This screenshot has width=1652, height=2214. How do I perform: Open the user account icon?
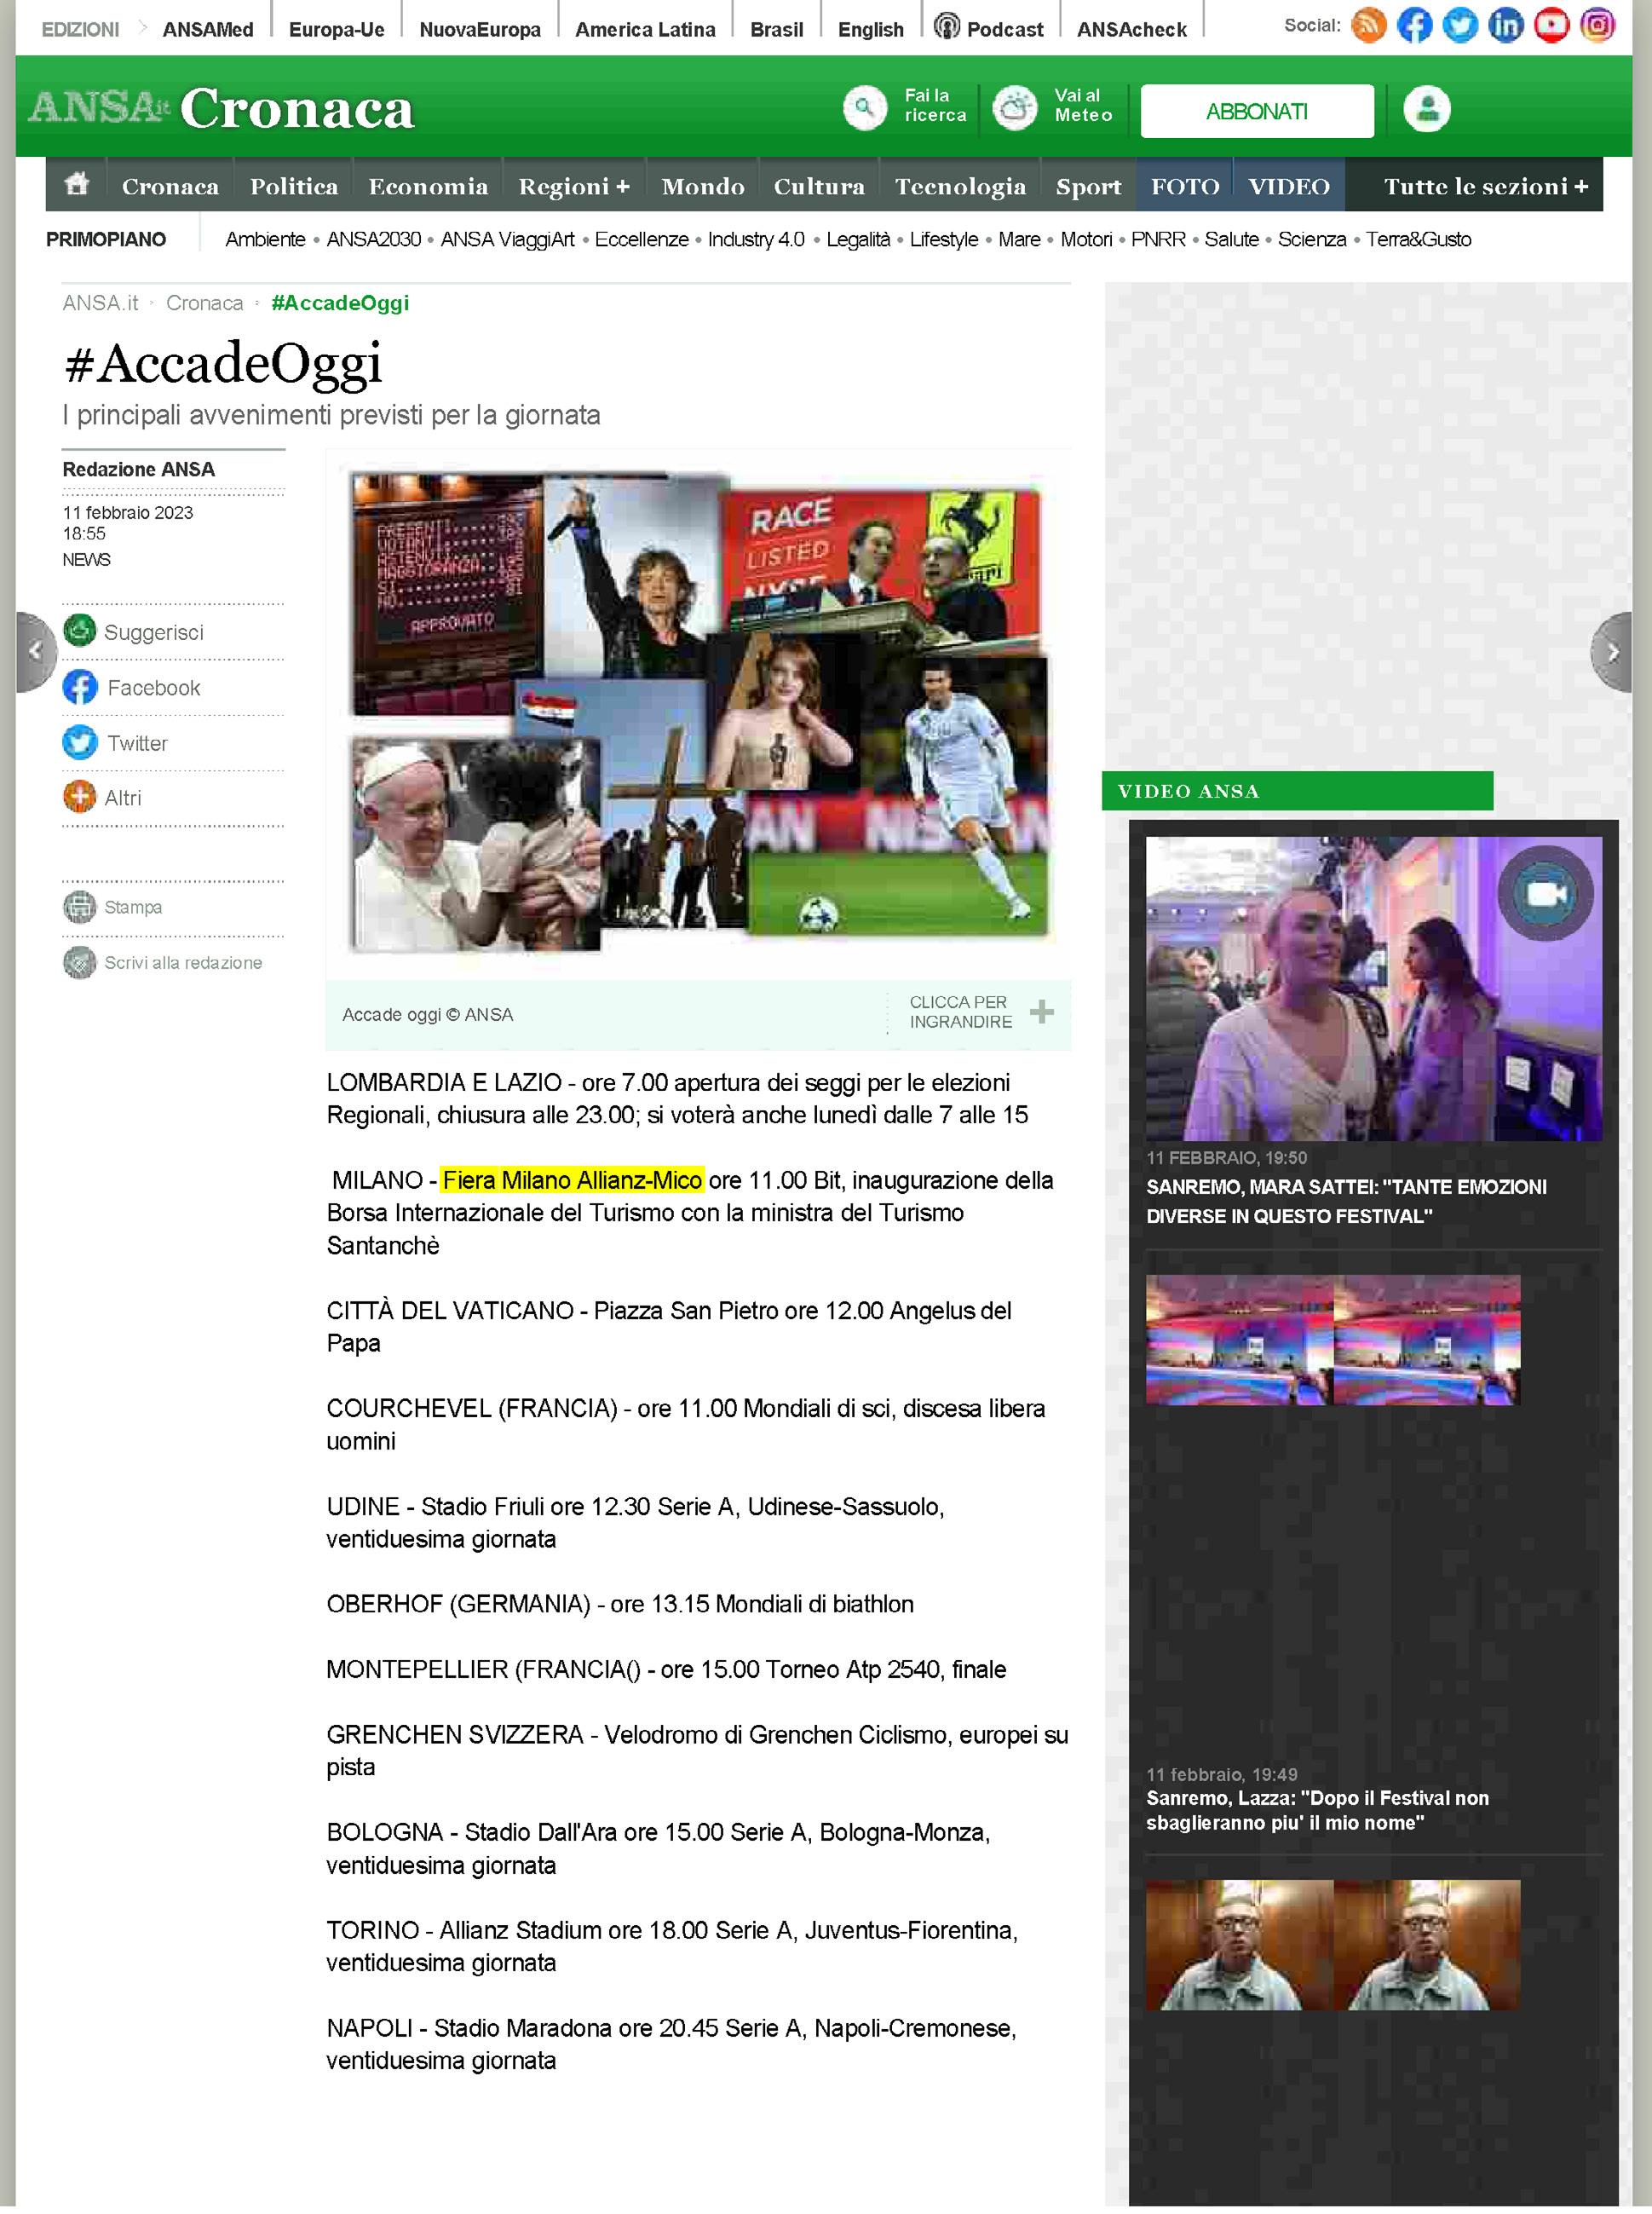1426,108
